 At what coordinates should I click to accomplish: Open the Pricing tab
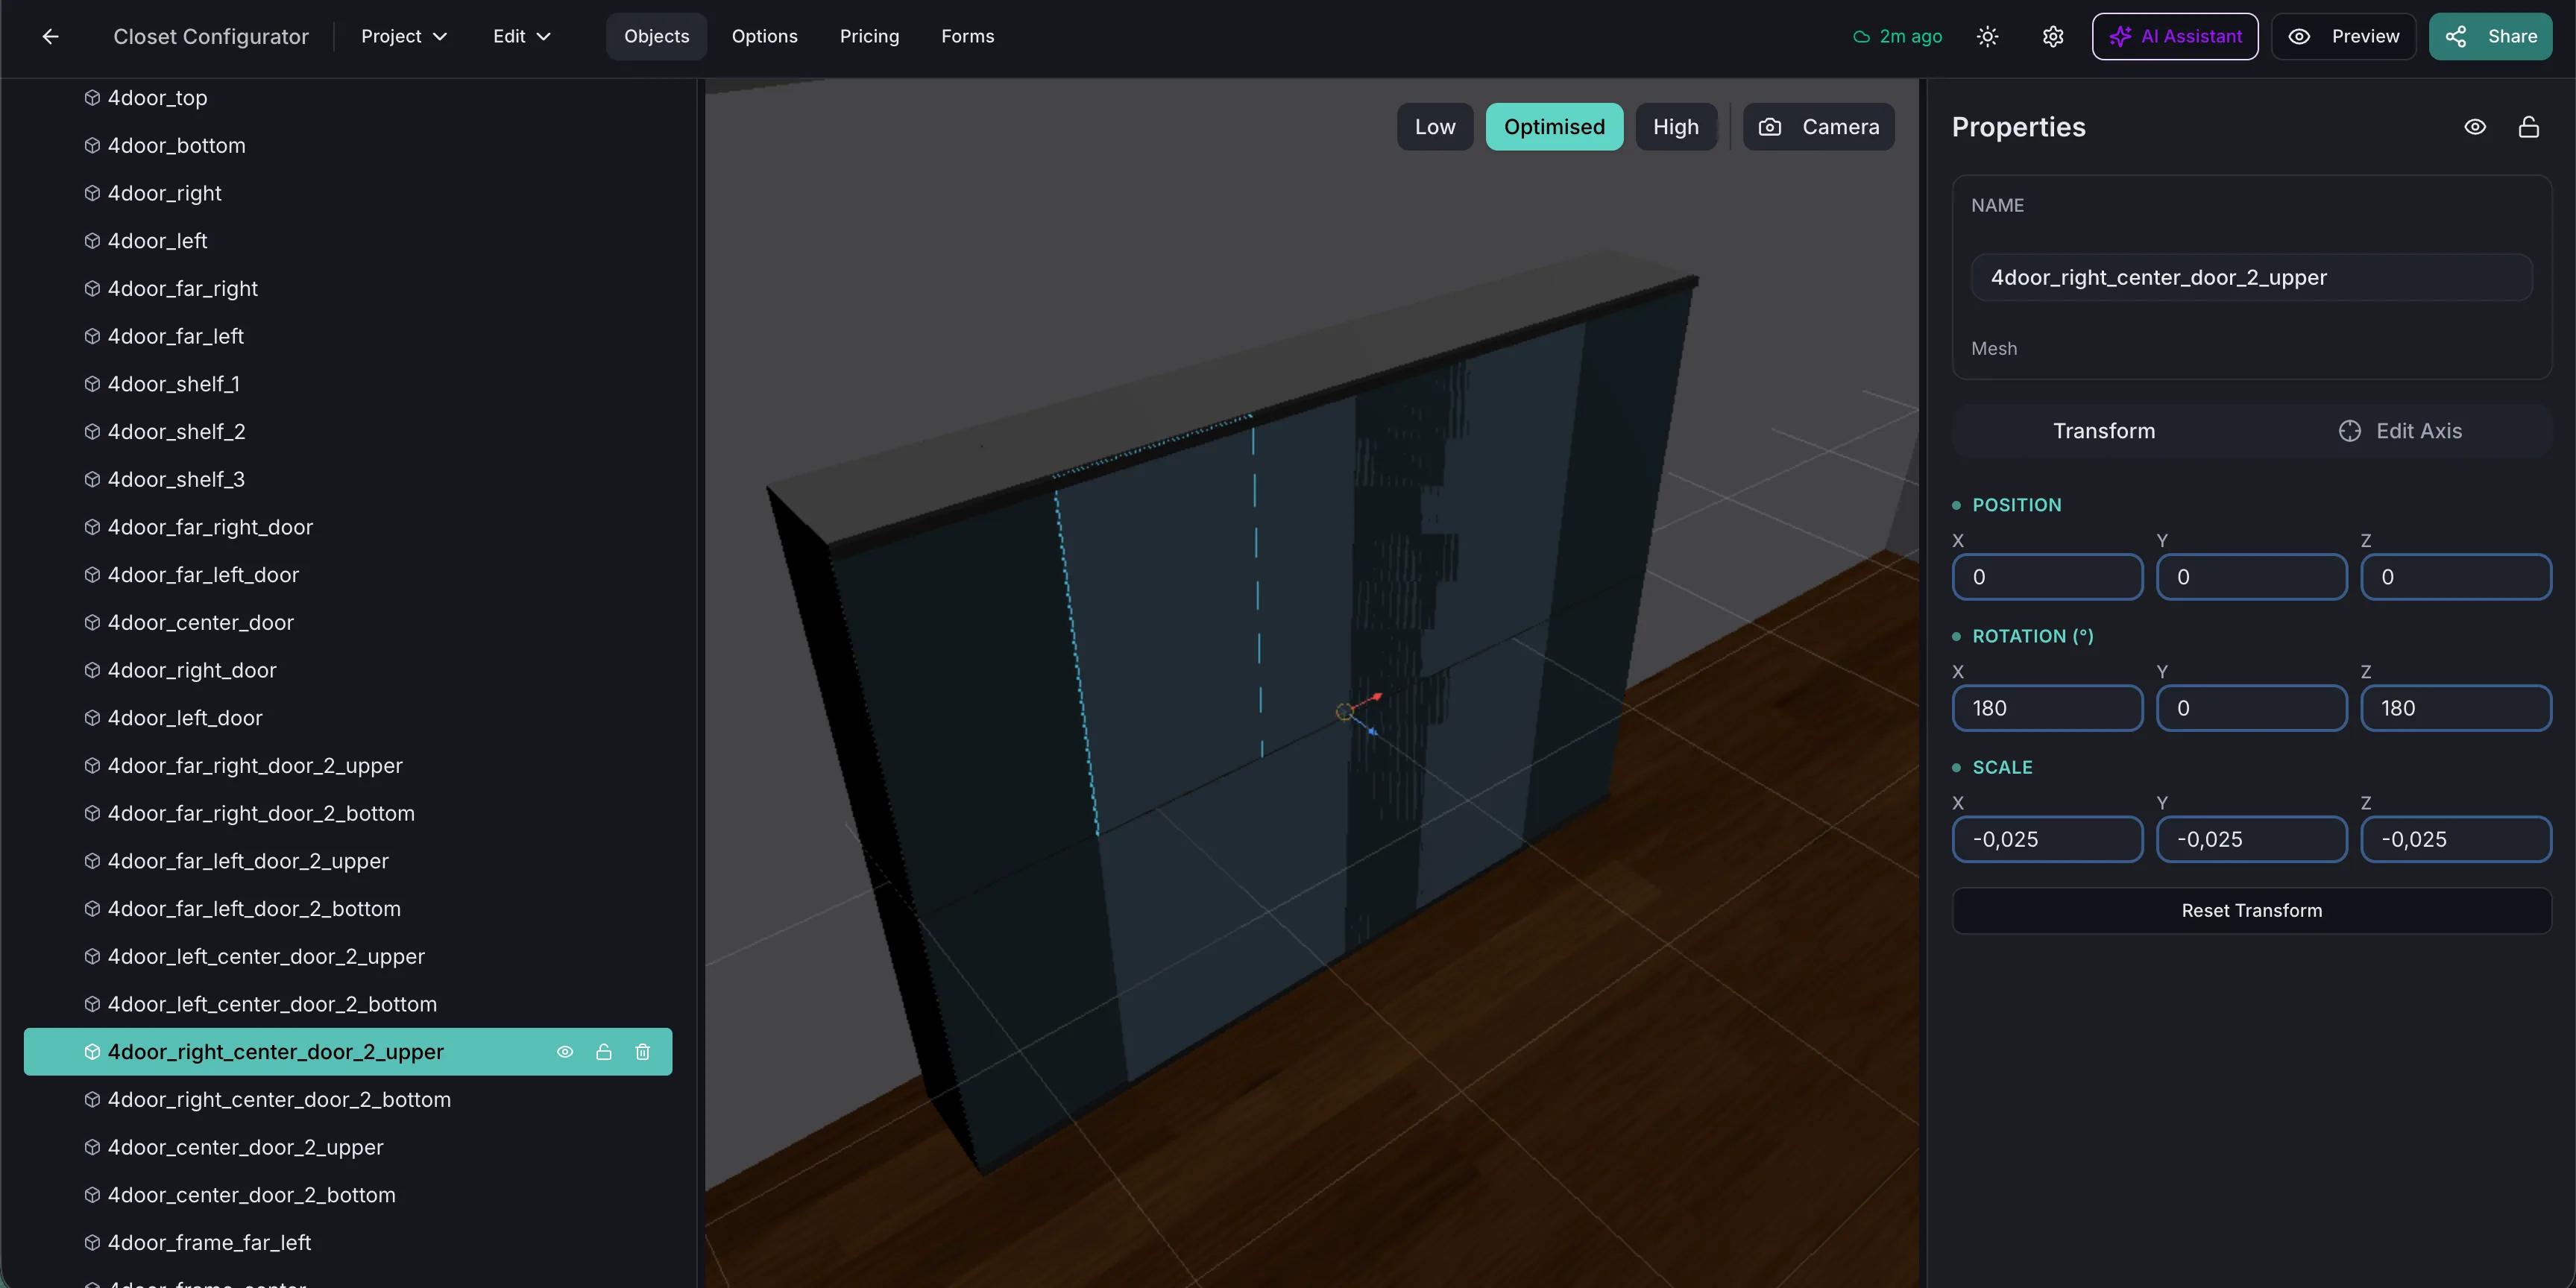point(869,37)
